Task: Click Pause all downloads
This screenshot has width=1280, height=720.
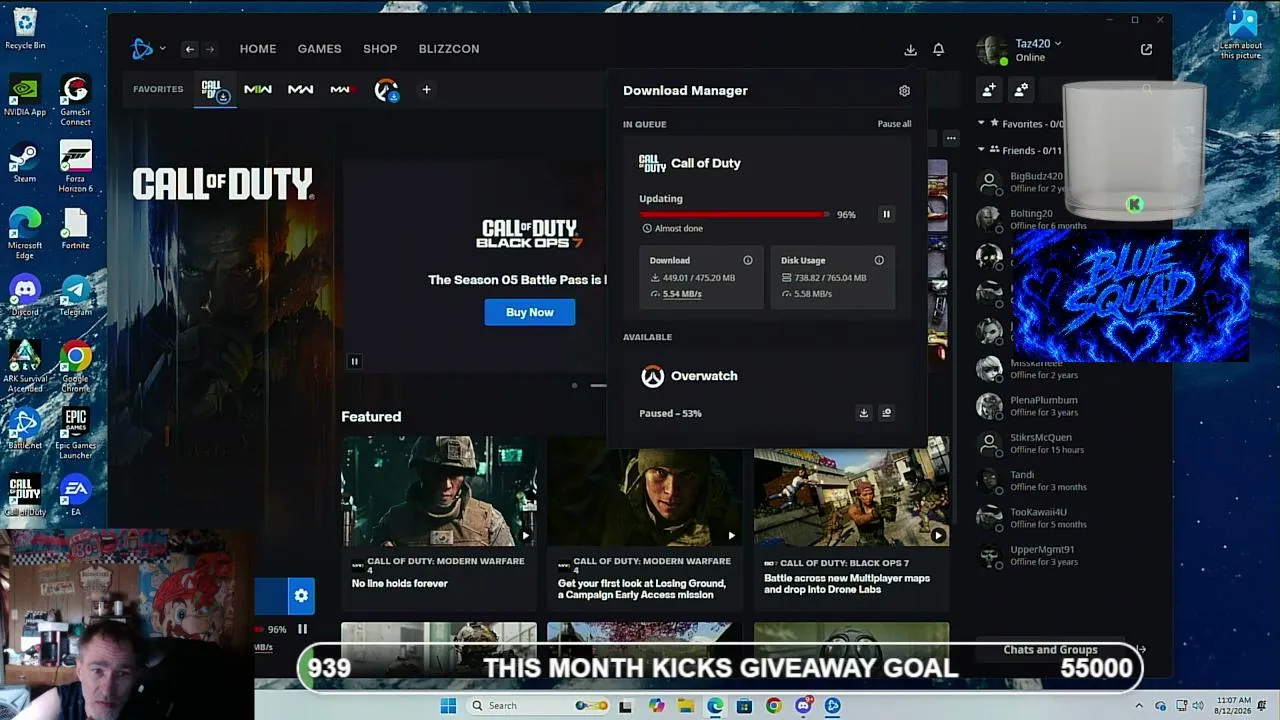Action: point(894,124)
